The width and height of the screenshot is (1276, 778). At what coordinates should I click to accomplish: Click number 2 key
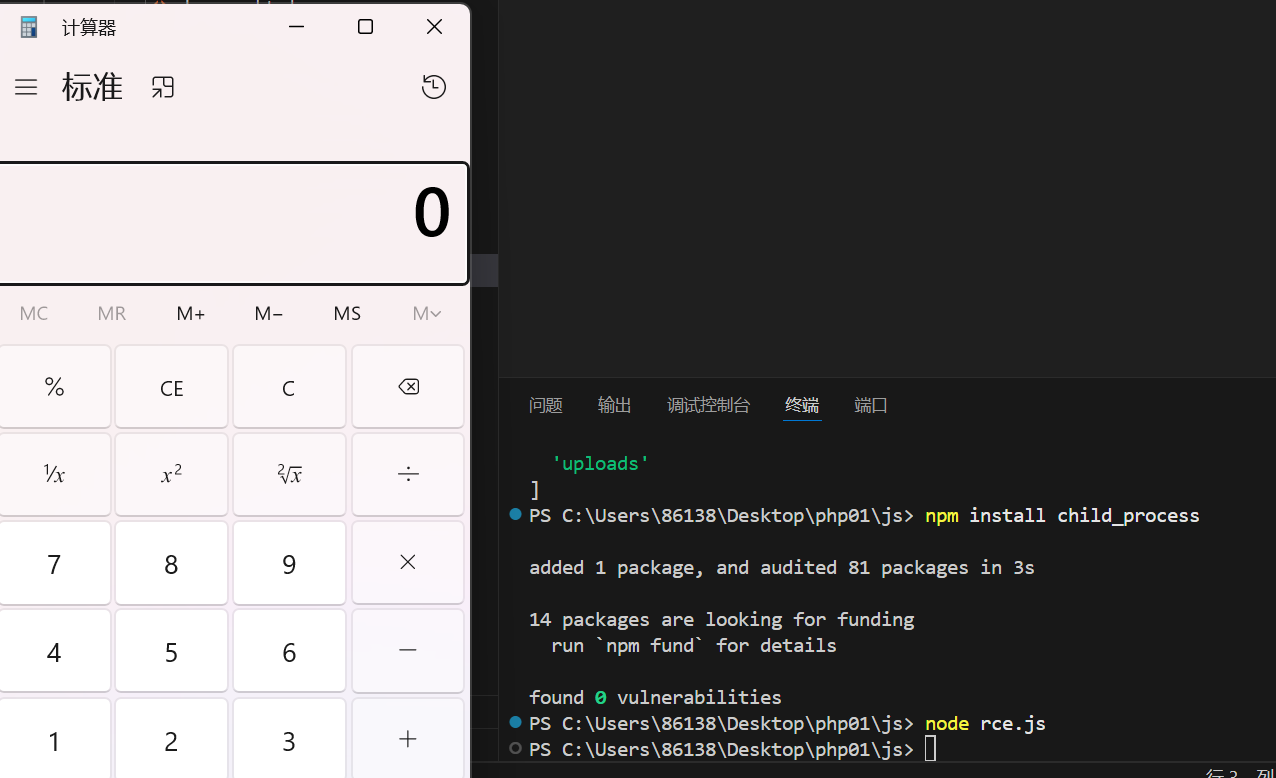pos(172,740)
